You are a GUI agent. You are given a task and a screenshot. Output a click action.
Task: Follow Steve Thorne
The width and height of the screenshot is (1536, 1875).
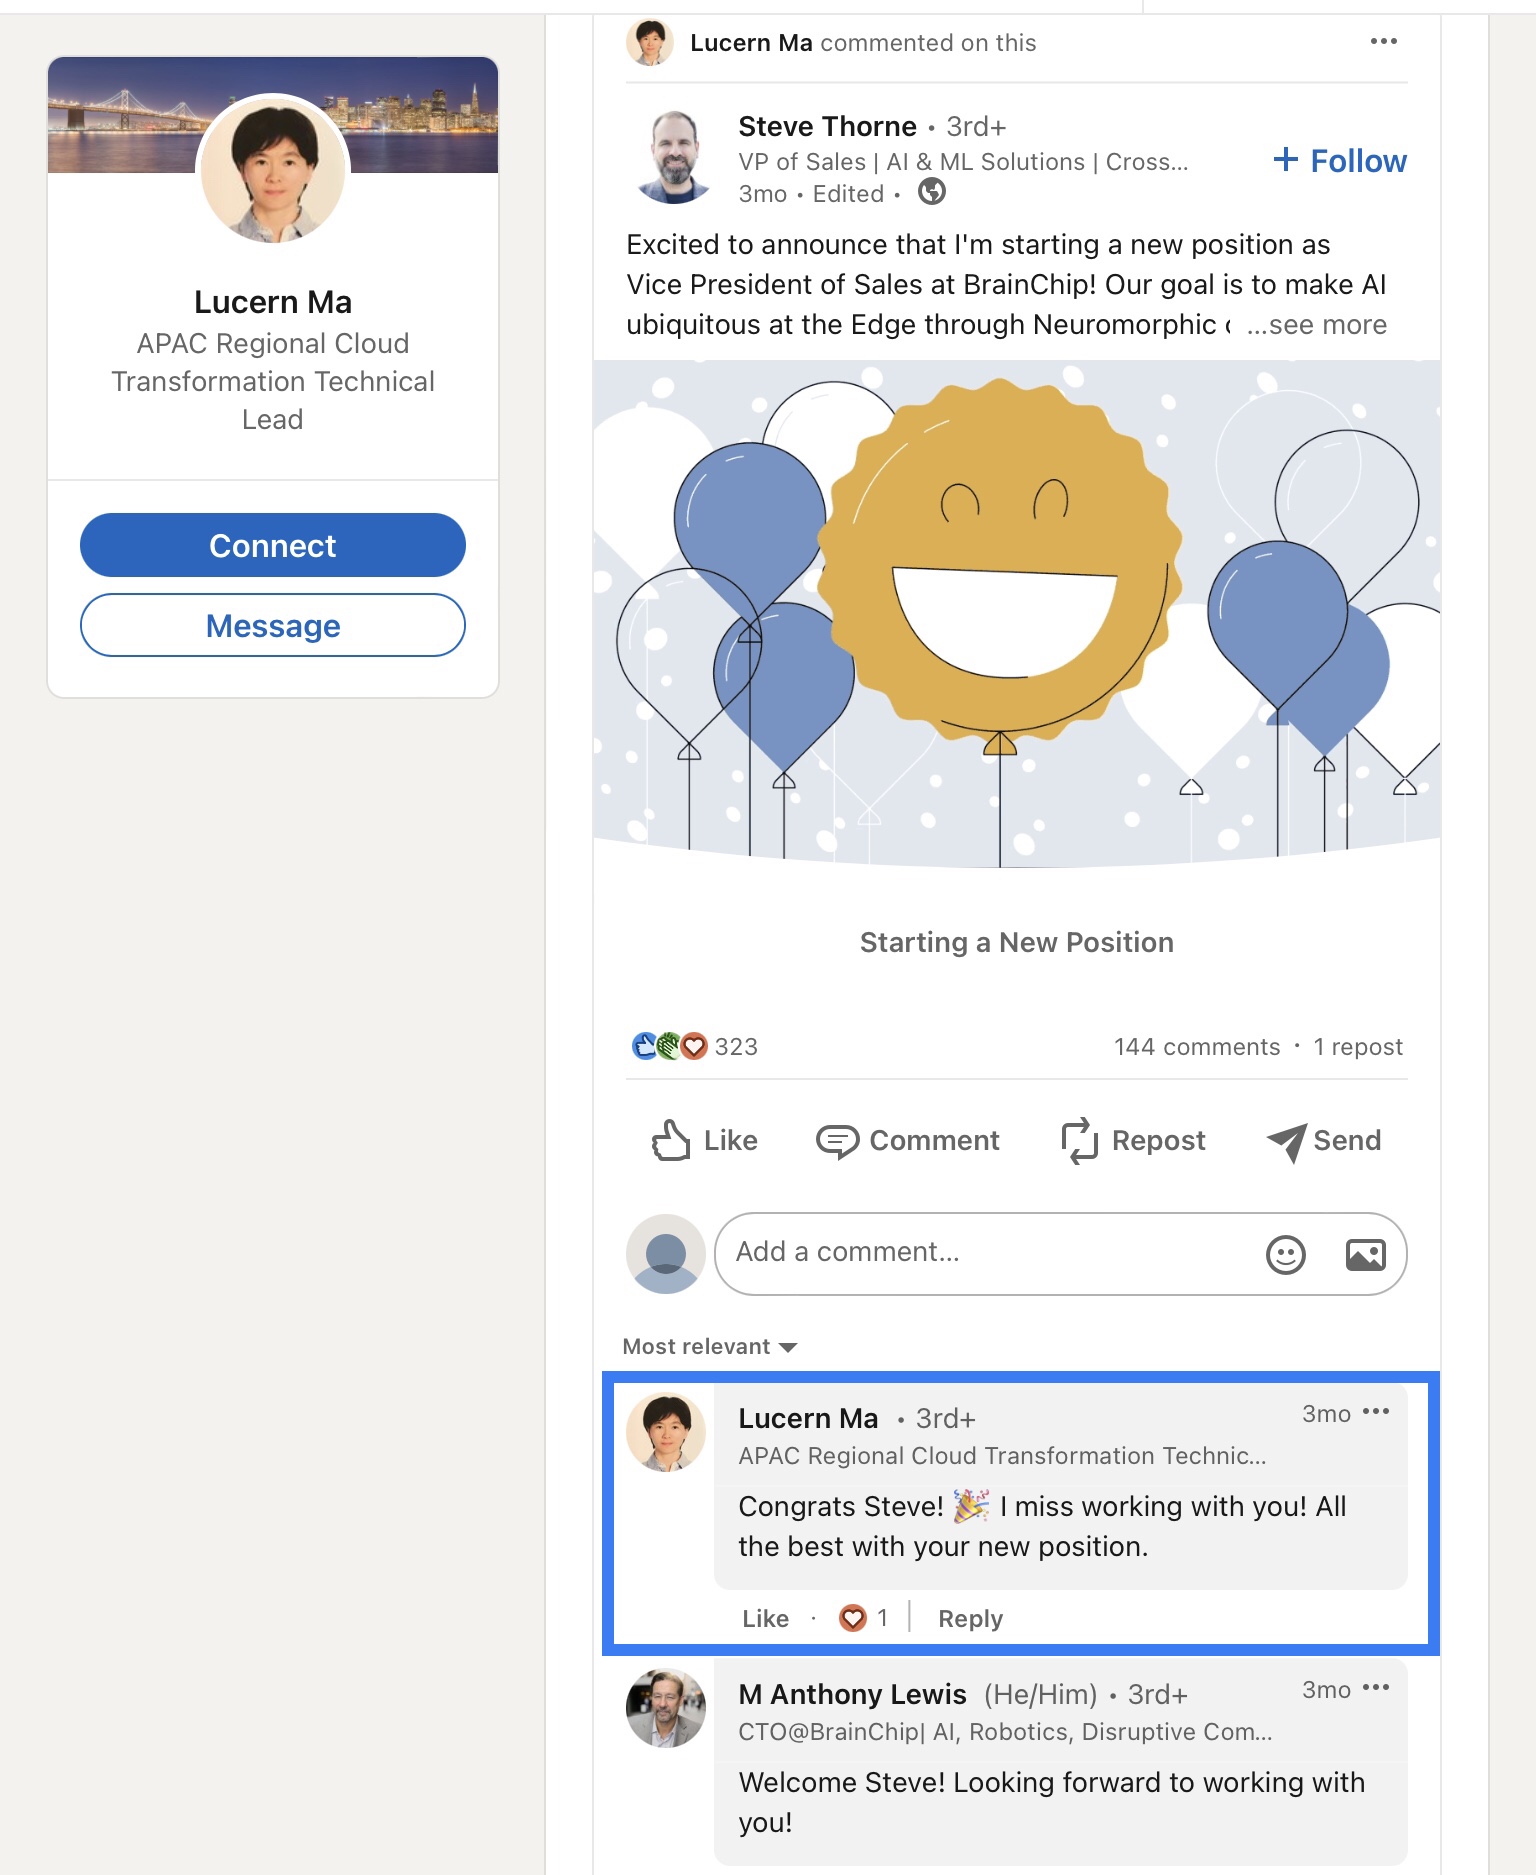(x=1340, y=160)
